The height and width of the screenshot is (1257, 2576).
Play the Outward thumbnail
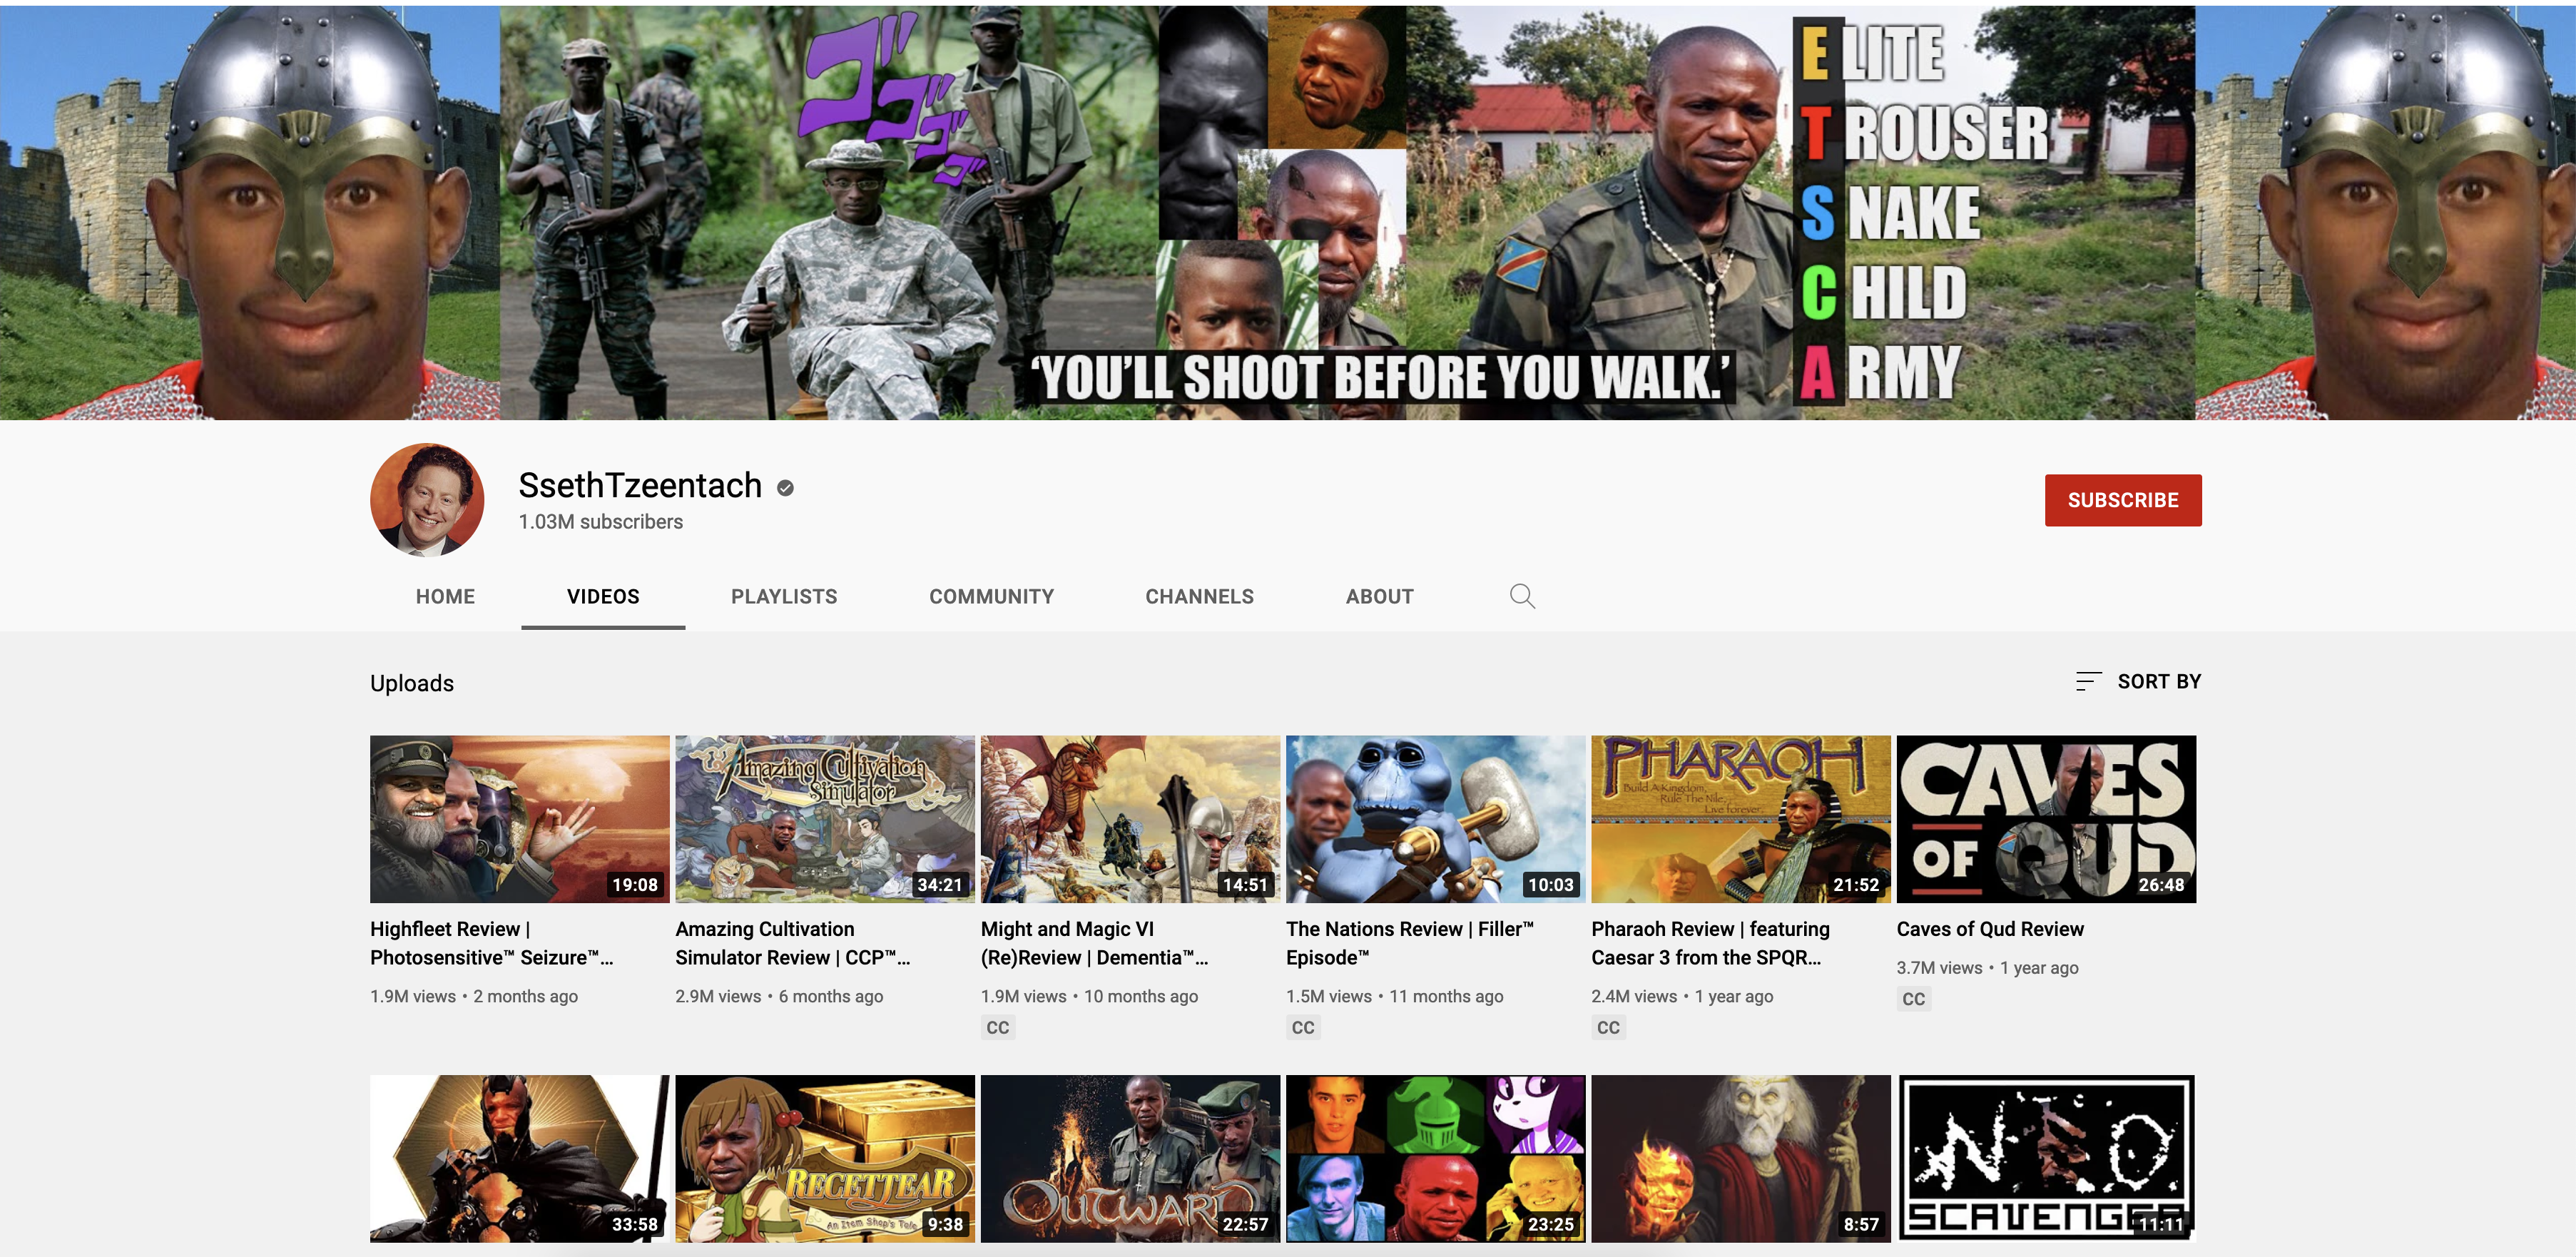coord(1130,1158)
